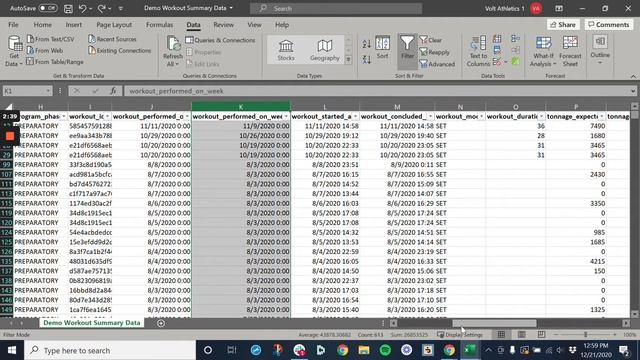The image size is (640, 360).
Task: Open Text to Columns wizard
Action: [478, 51]
